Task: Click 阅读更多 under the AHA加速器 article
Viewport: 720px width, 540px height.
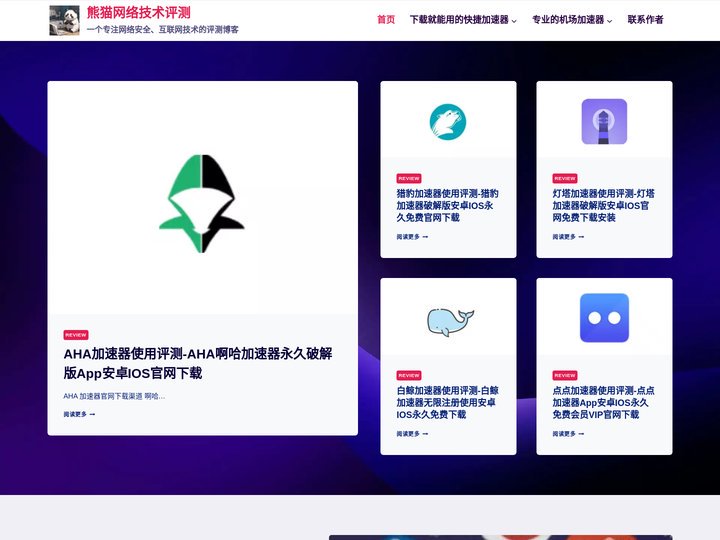Action: pyautogui.click(x=79, y=414)
